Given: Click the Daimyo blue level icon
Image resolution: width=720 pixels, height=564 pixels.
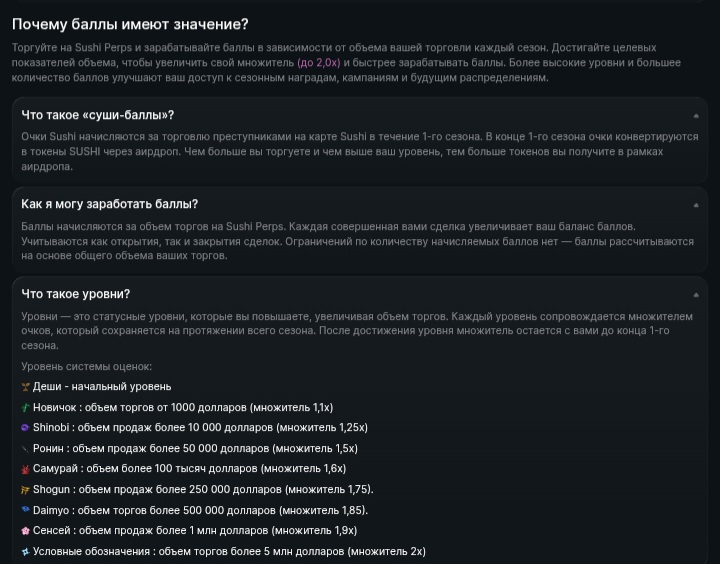Looking at the screenshot, I should pyautogui.click(x=25, y=510).
